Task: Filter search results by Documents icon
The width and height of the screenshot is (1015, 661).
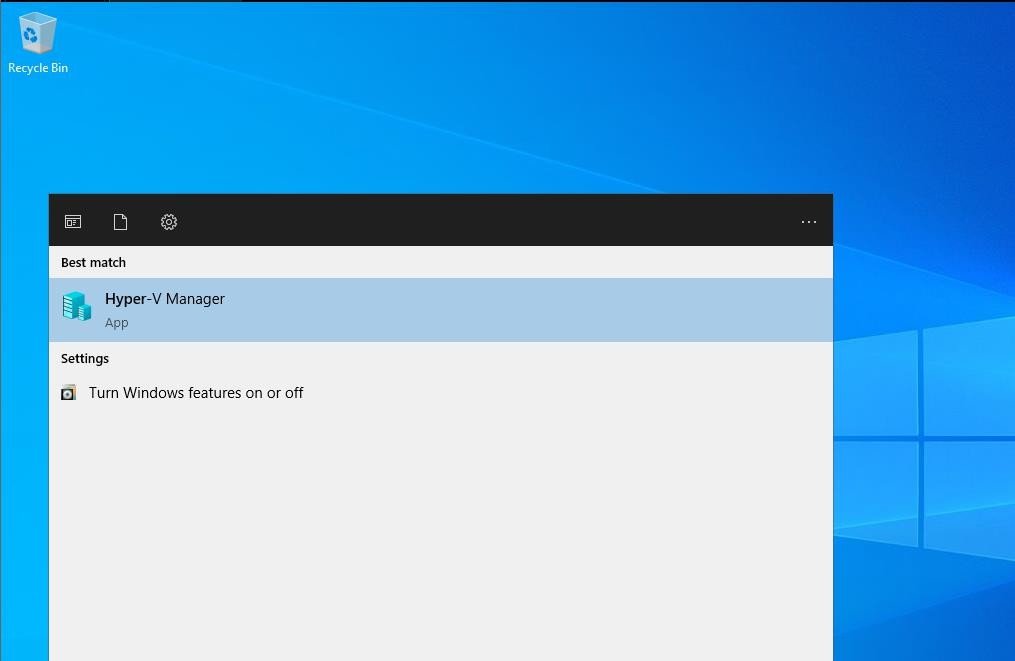Action: point(120,222)
